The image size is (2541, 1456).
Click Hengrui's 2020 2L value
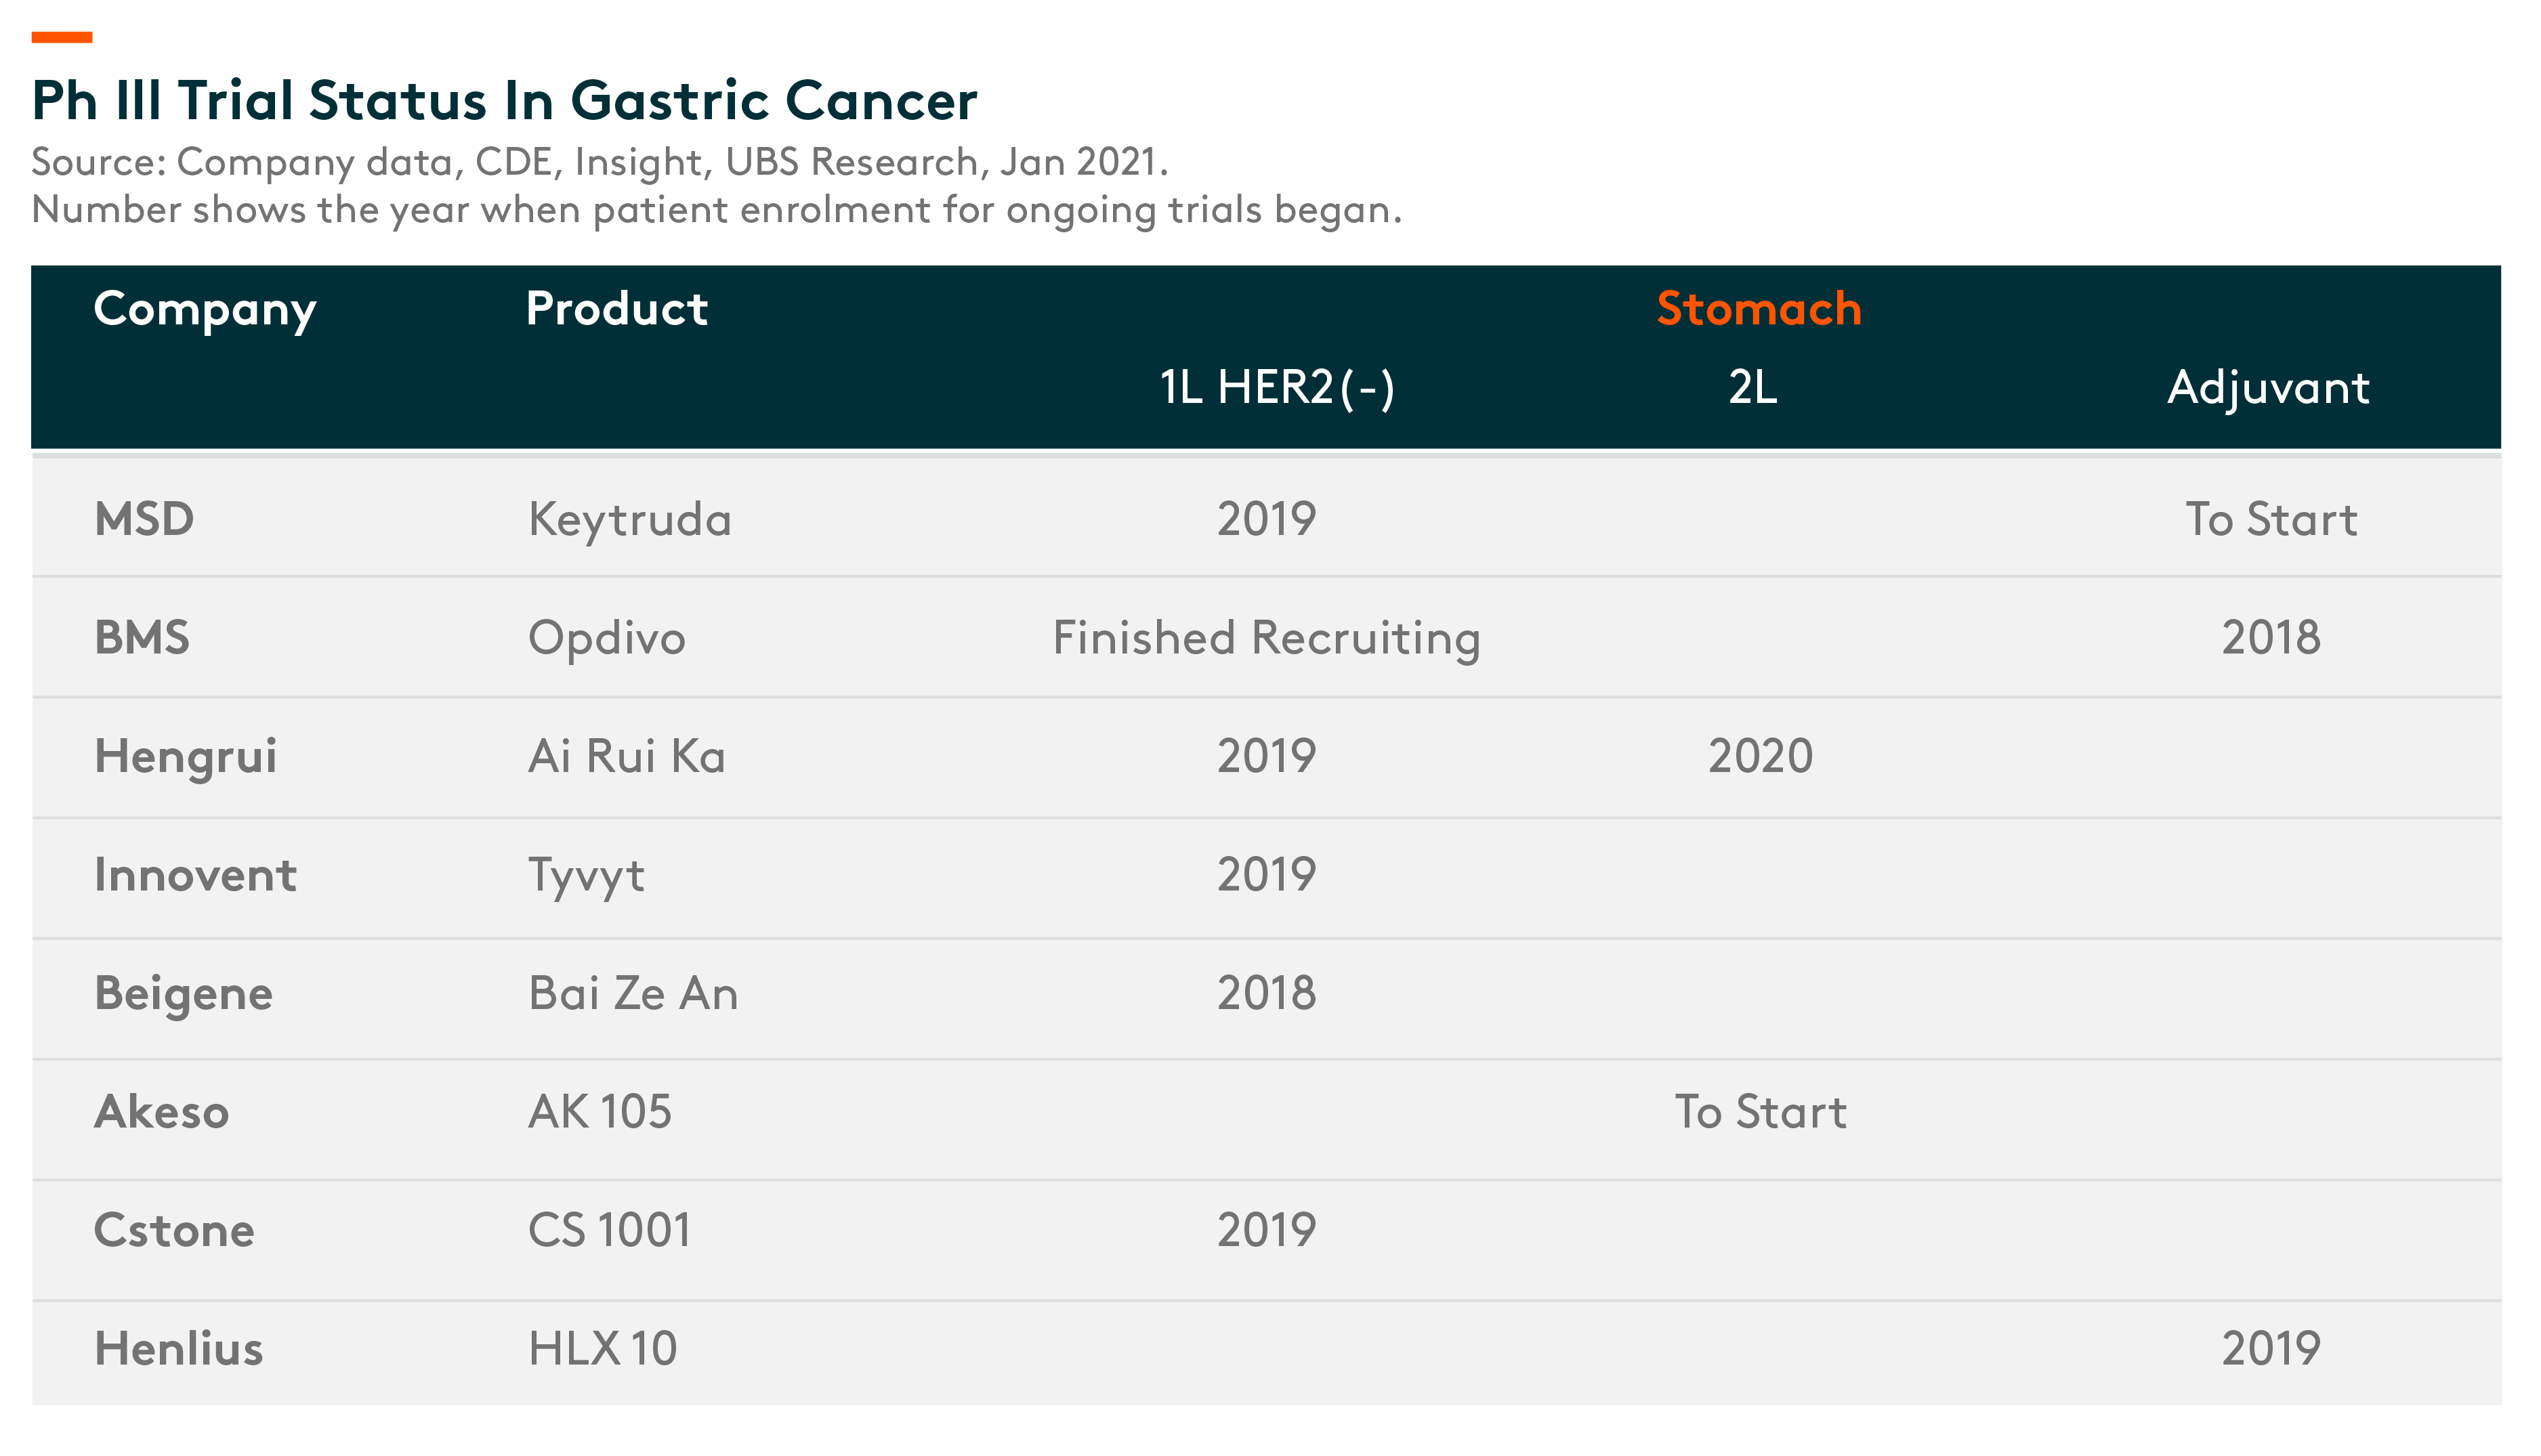click(1760, 756)
